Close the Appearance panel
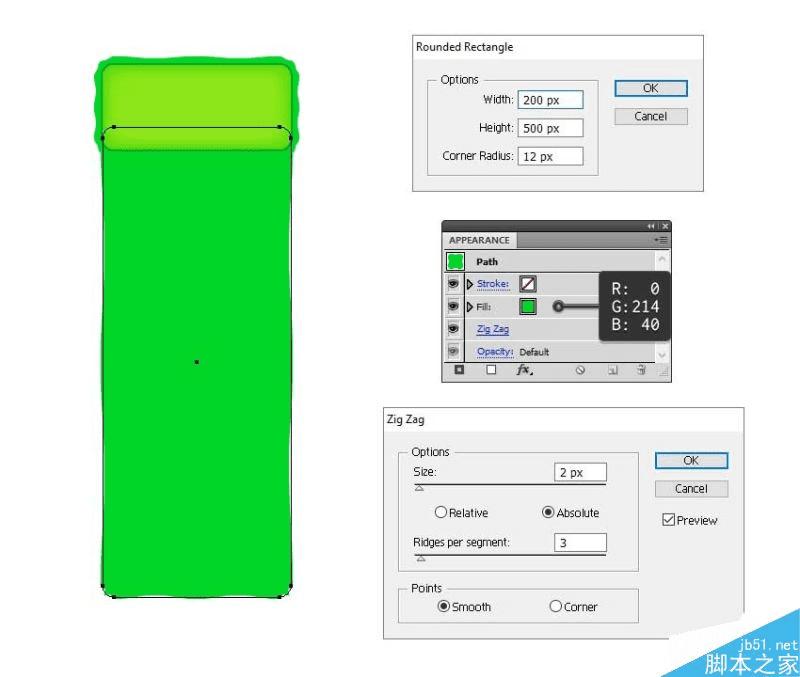This screenshot has width=800, height=677. coord(665,226)
